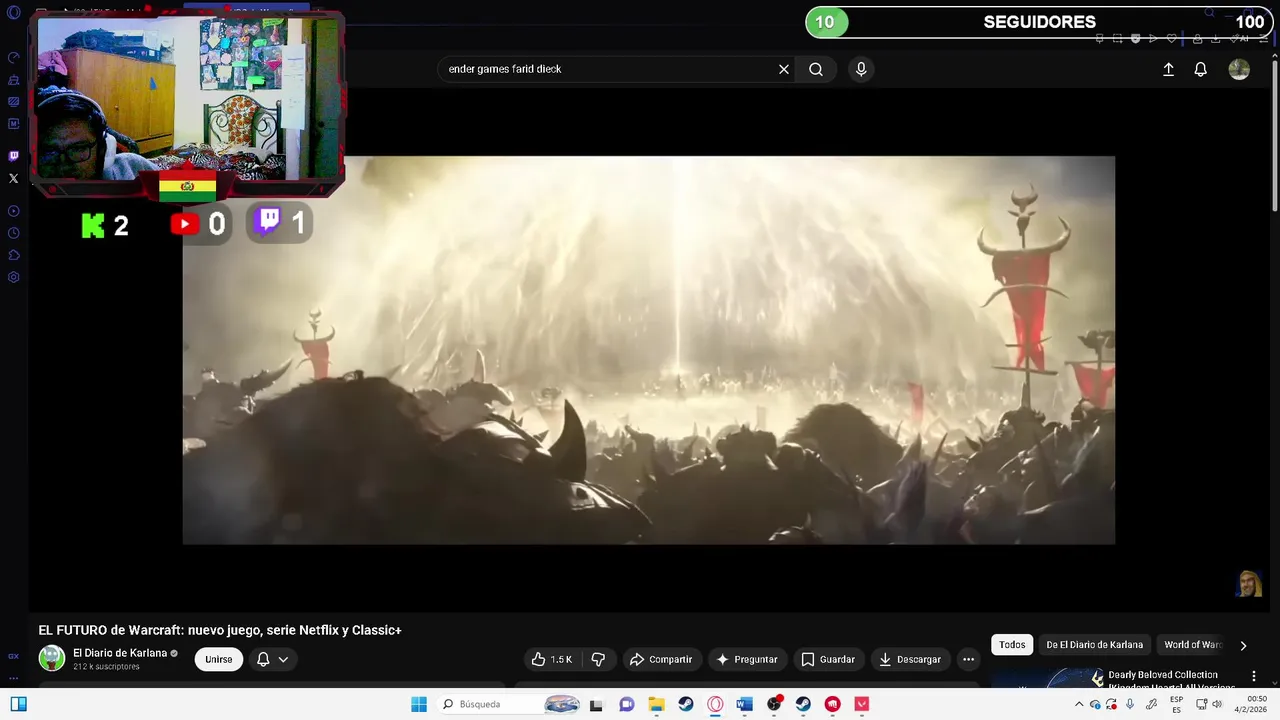The height and width of the screenshot is (720, 1280).
Task: Expand the subscription notification bell dropdown
Action: (273, 659)
